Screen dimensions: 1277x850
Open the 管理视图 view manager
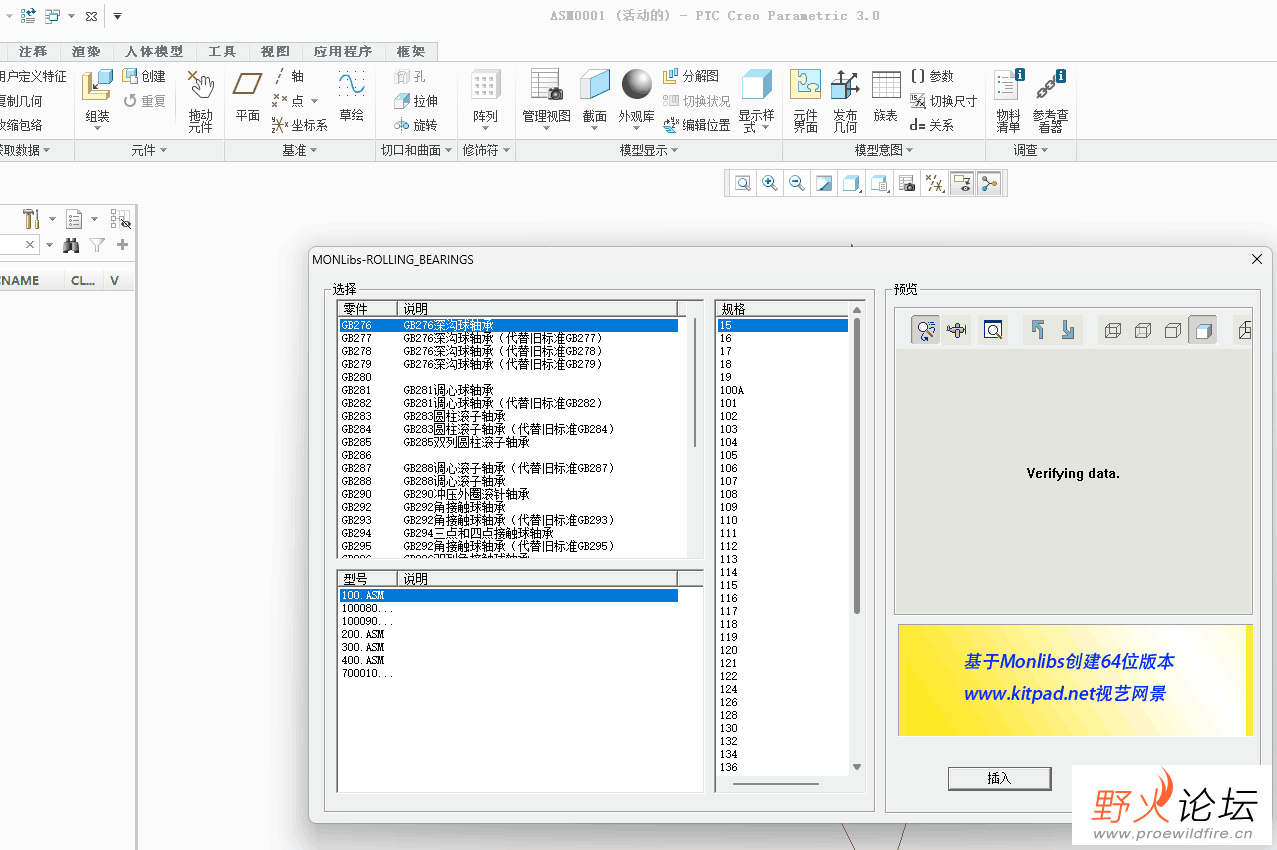pyautogui.click(x=546, y=98)
